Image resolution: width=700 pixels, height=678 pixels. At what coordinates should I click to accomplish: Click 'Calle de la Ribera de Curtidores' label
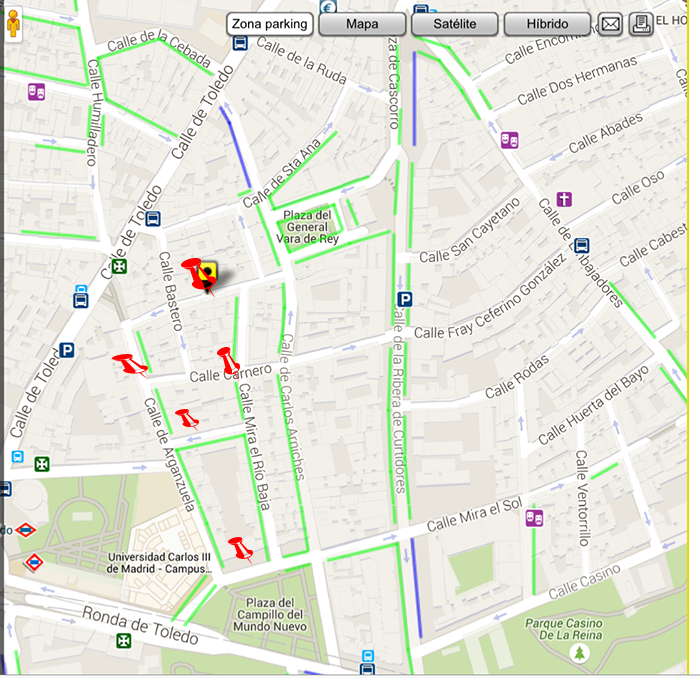click(x=399, y=399)
